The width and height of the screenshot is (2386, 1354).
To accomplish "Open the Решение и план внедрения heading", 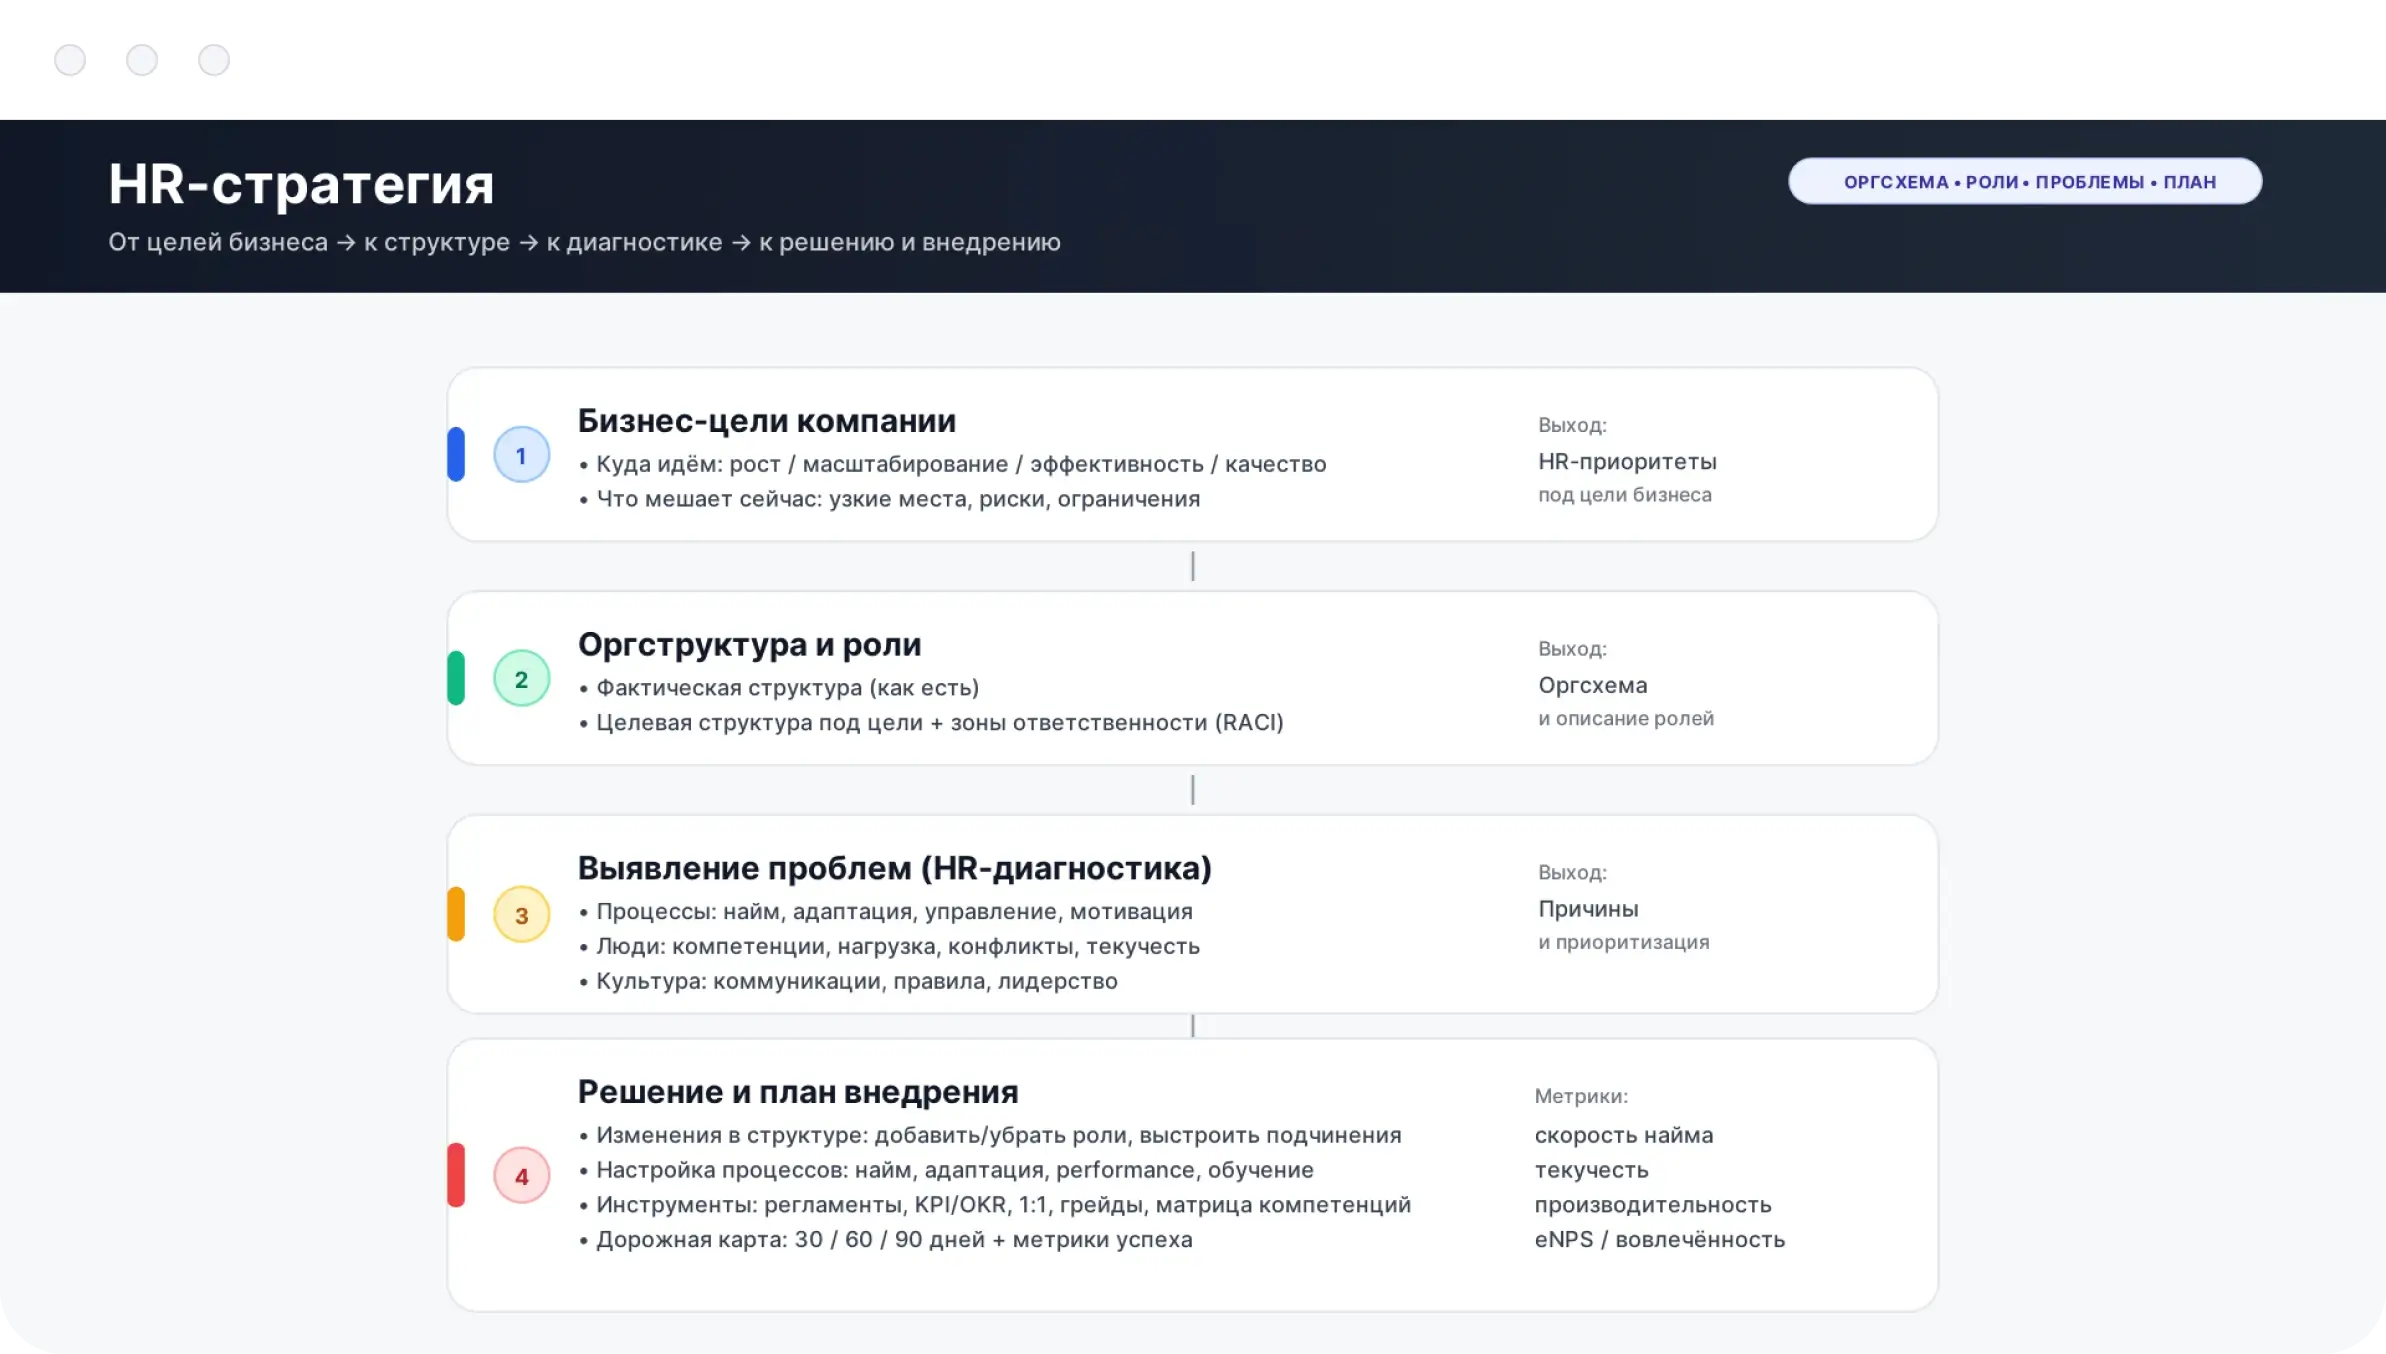I will pos(797,1092).
